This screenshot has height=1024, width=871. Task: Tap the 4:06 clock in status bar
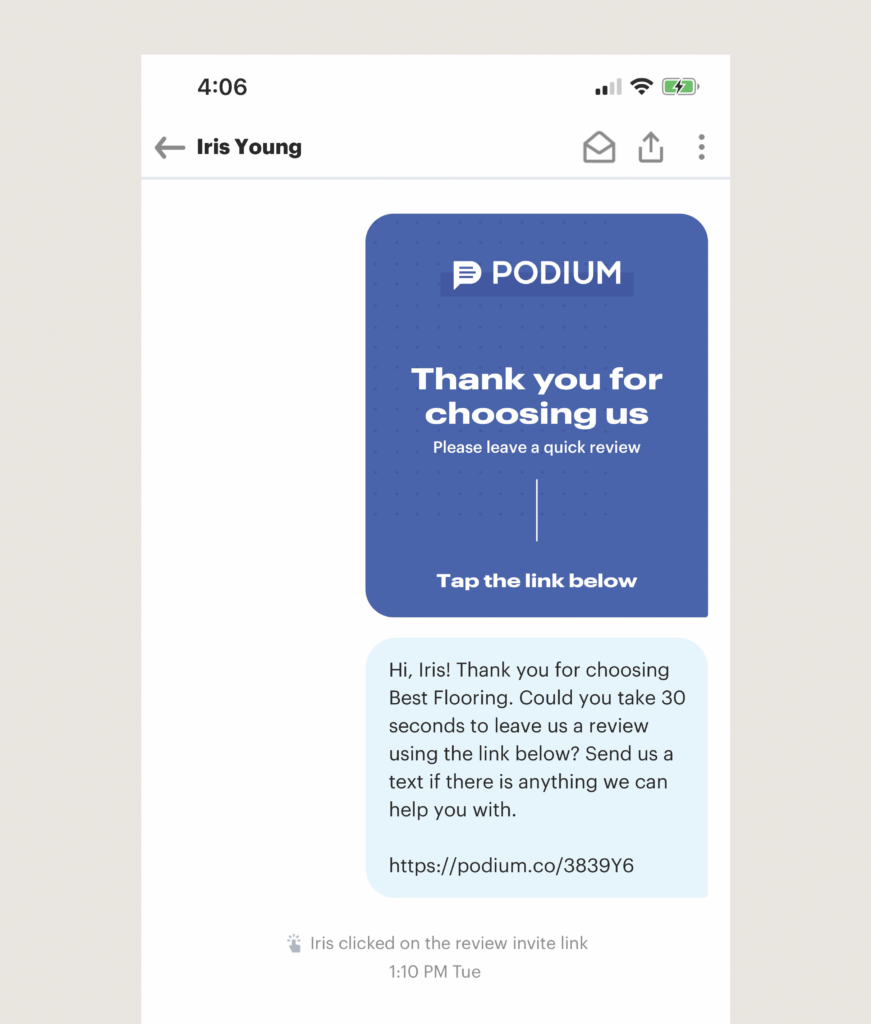[222, 87]
